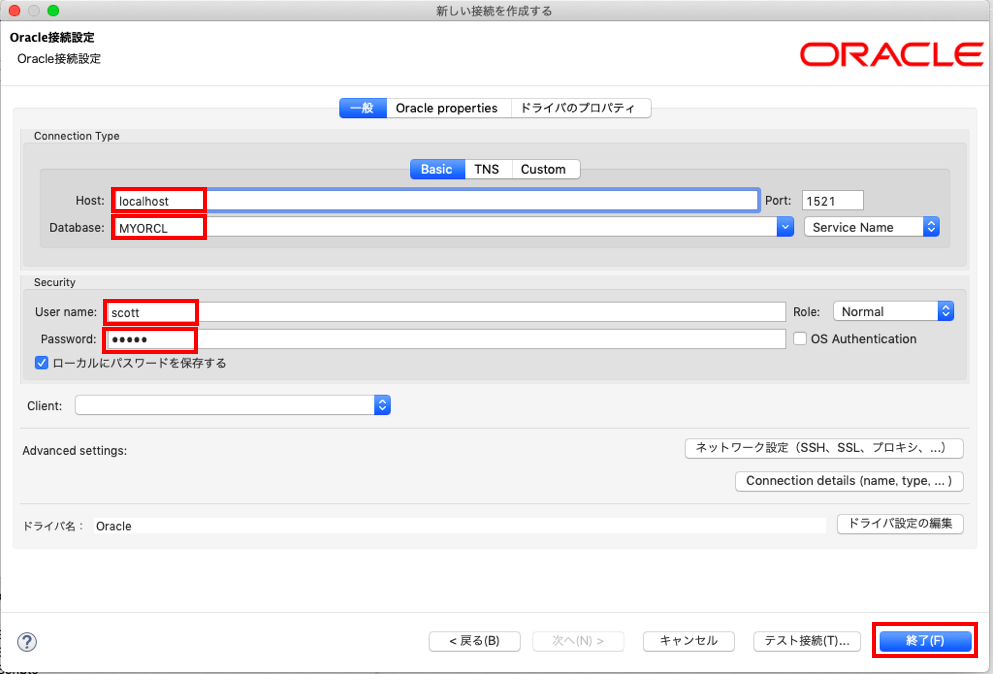Click the red close window button
Image resolution: width=993 pixels, height=674 pixels.
pyautogui.click(x=15, y=10)
